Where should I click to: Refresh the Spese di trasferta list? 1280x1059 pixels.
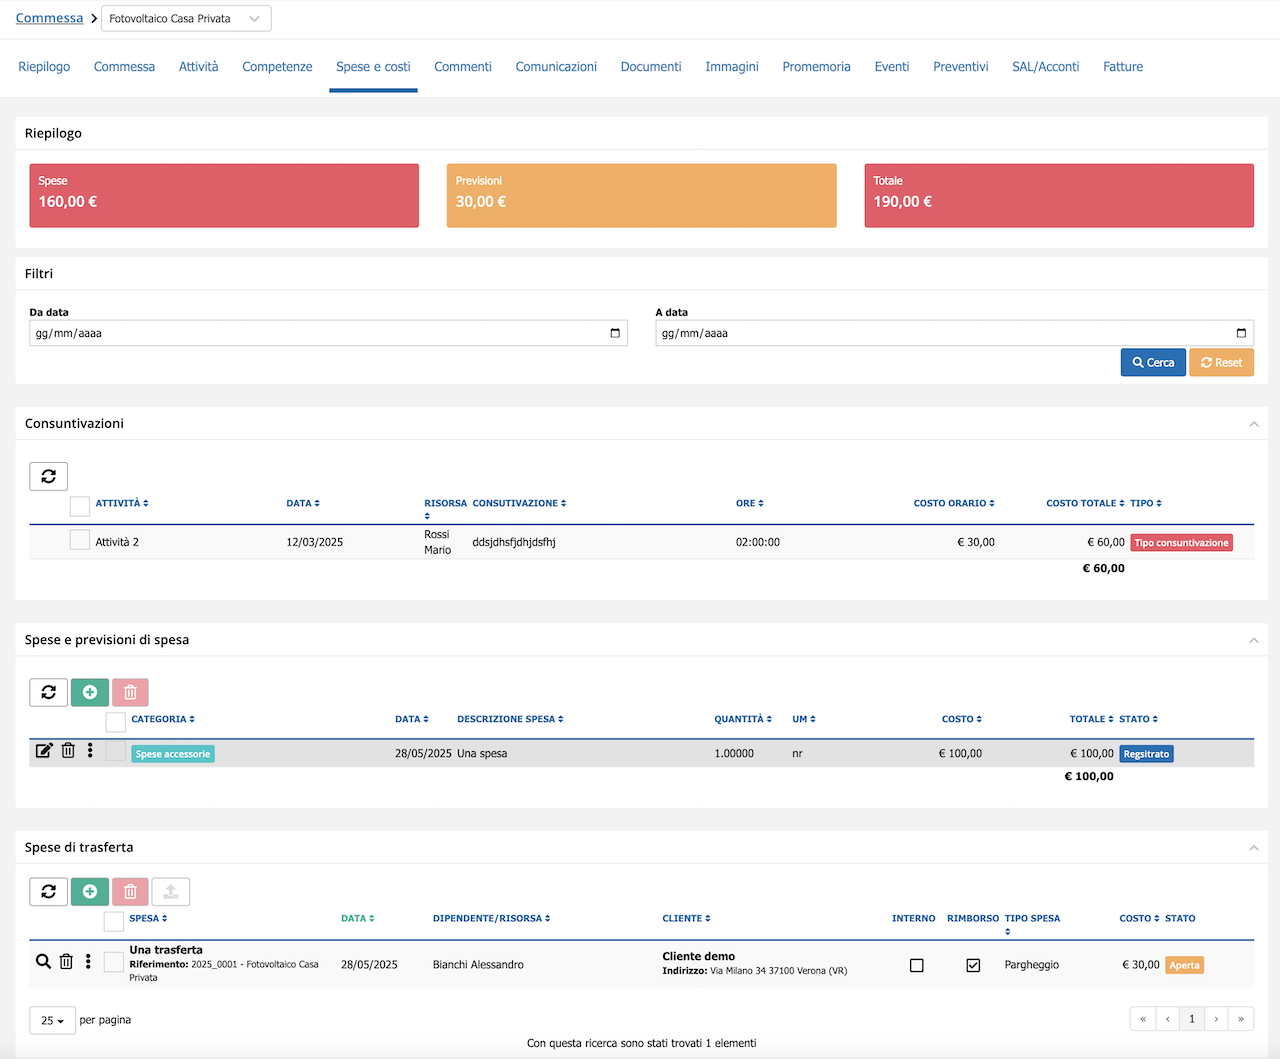pos(48,891)
